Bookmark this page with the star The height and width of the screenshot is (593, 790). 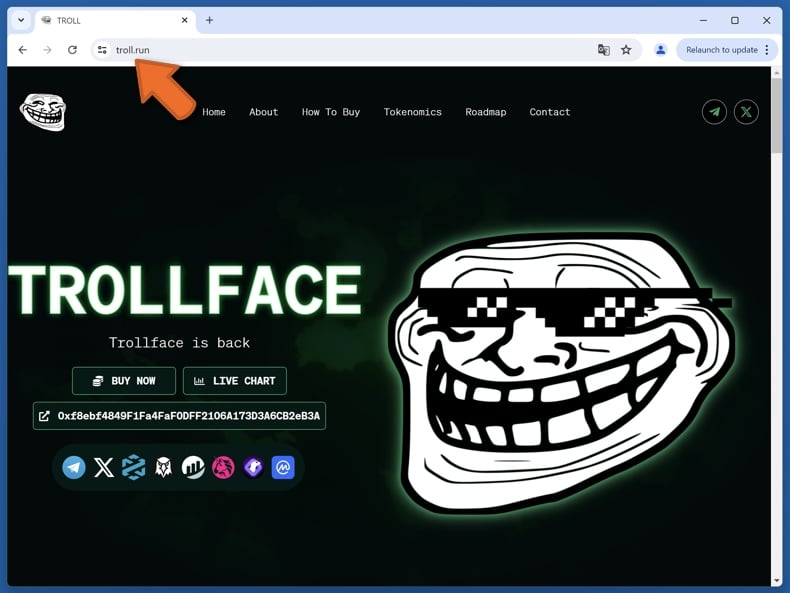coord(626,50)
